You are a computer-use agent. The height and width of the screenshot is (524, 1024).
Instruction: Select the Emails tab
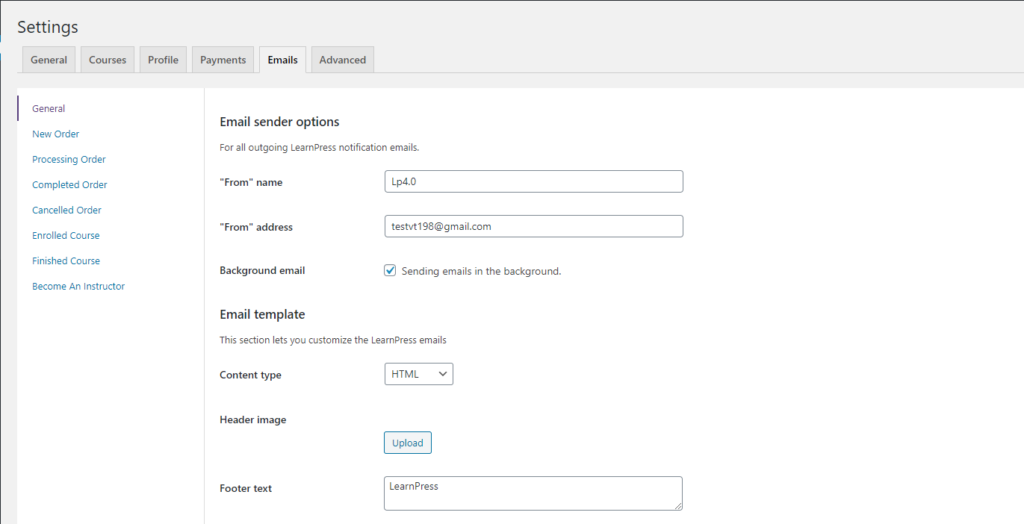pyautogui.click(x=282, y=60)
